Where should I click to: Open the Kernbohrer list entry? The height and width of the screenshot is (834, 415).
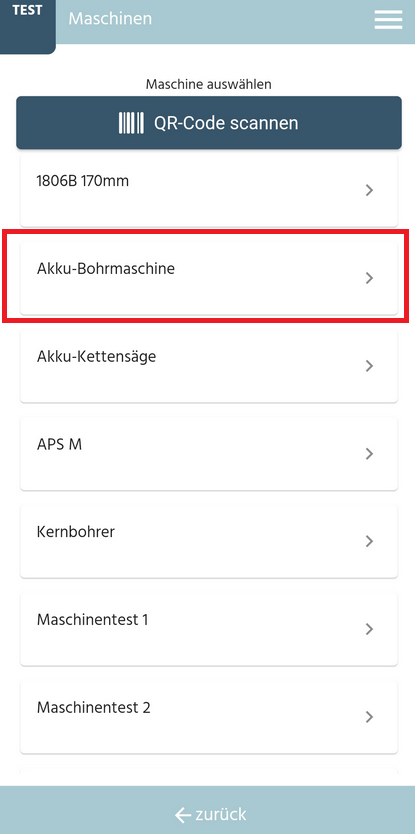(x=209, y=541)
